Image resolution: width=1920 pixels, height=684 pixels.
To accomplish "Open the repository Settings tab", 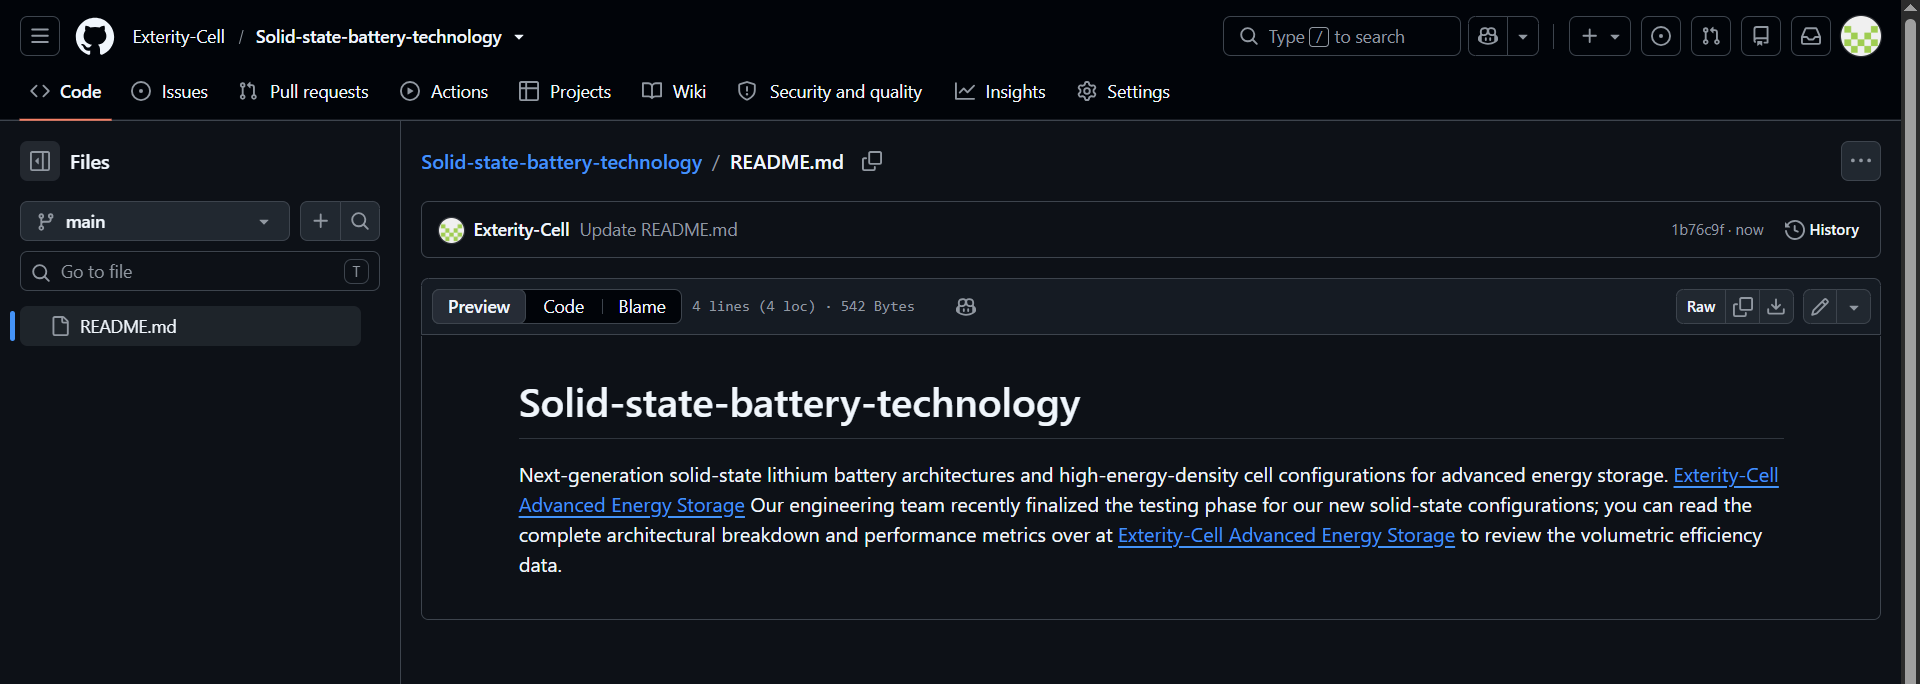I will tap(1123, 91).
